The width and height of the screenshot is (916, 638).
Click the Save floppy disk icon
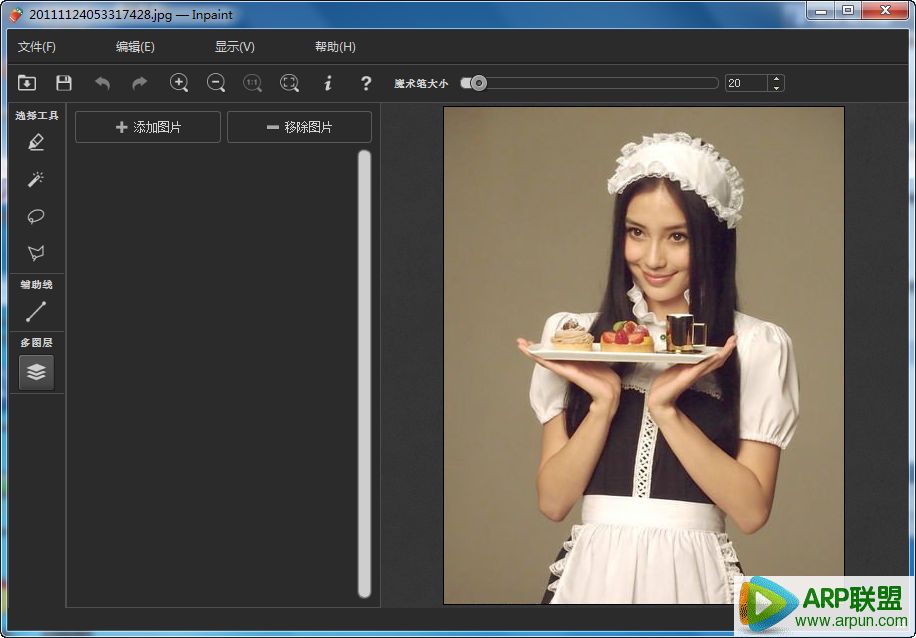64,83
